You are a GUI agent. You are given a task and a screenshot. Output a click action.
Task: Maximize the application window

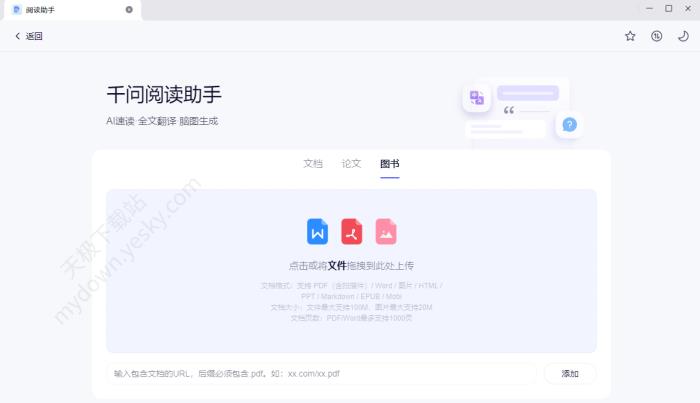point(668,8)
